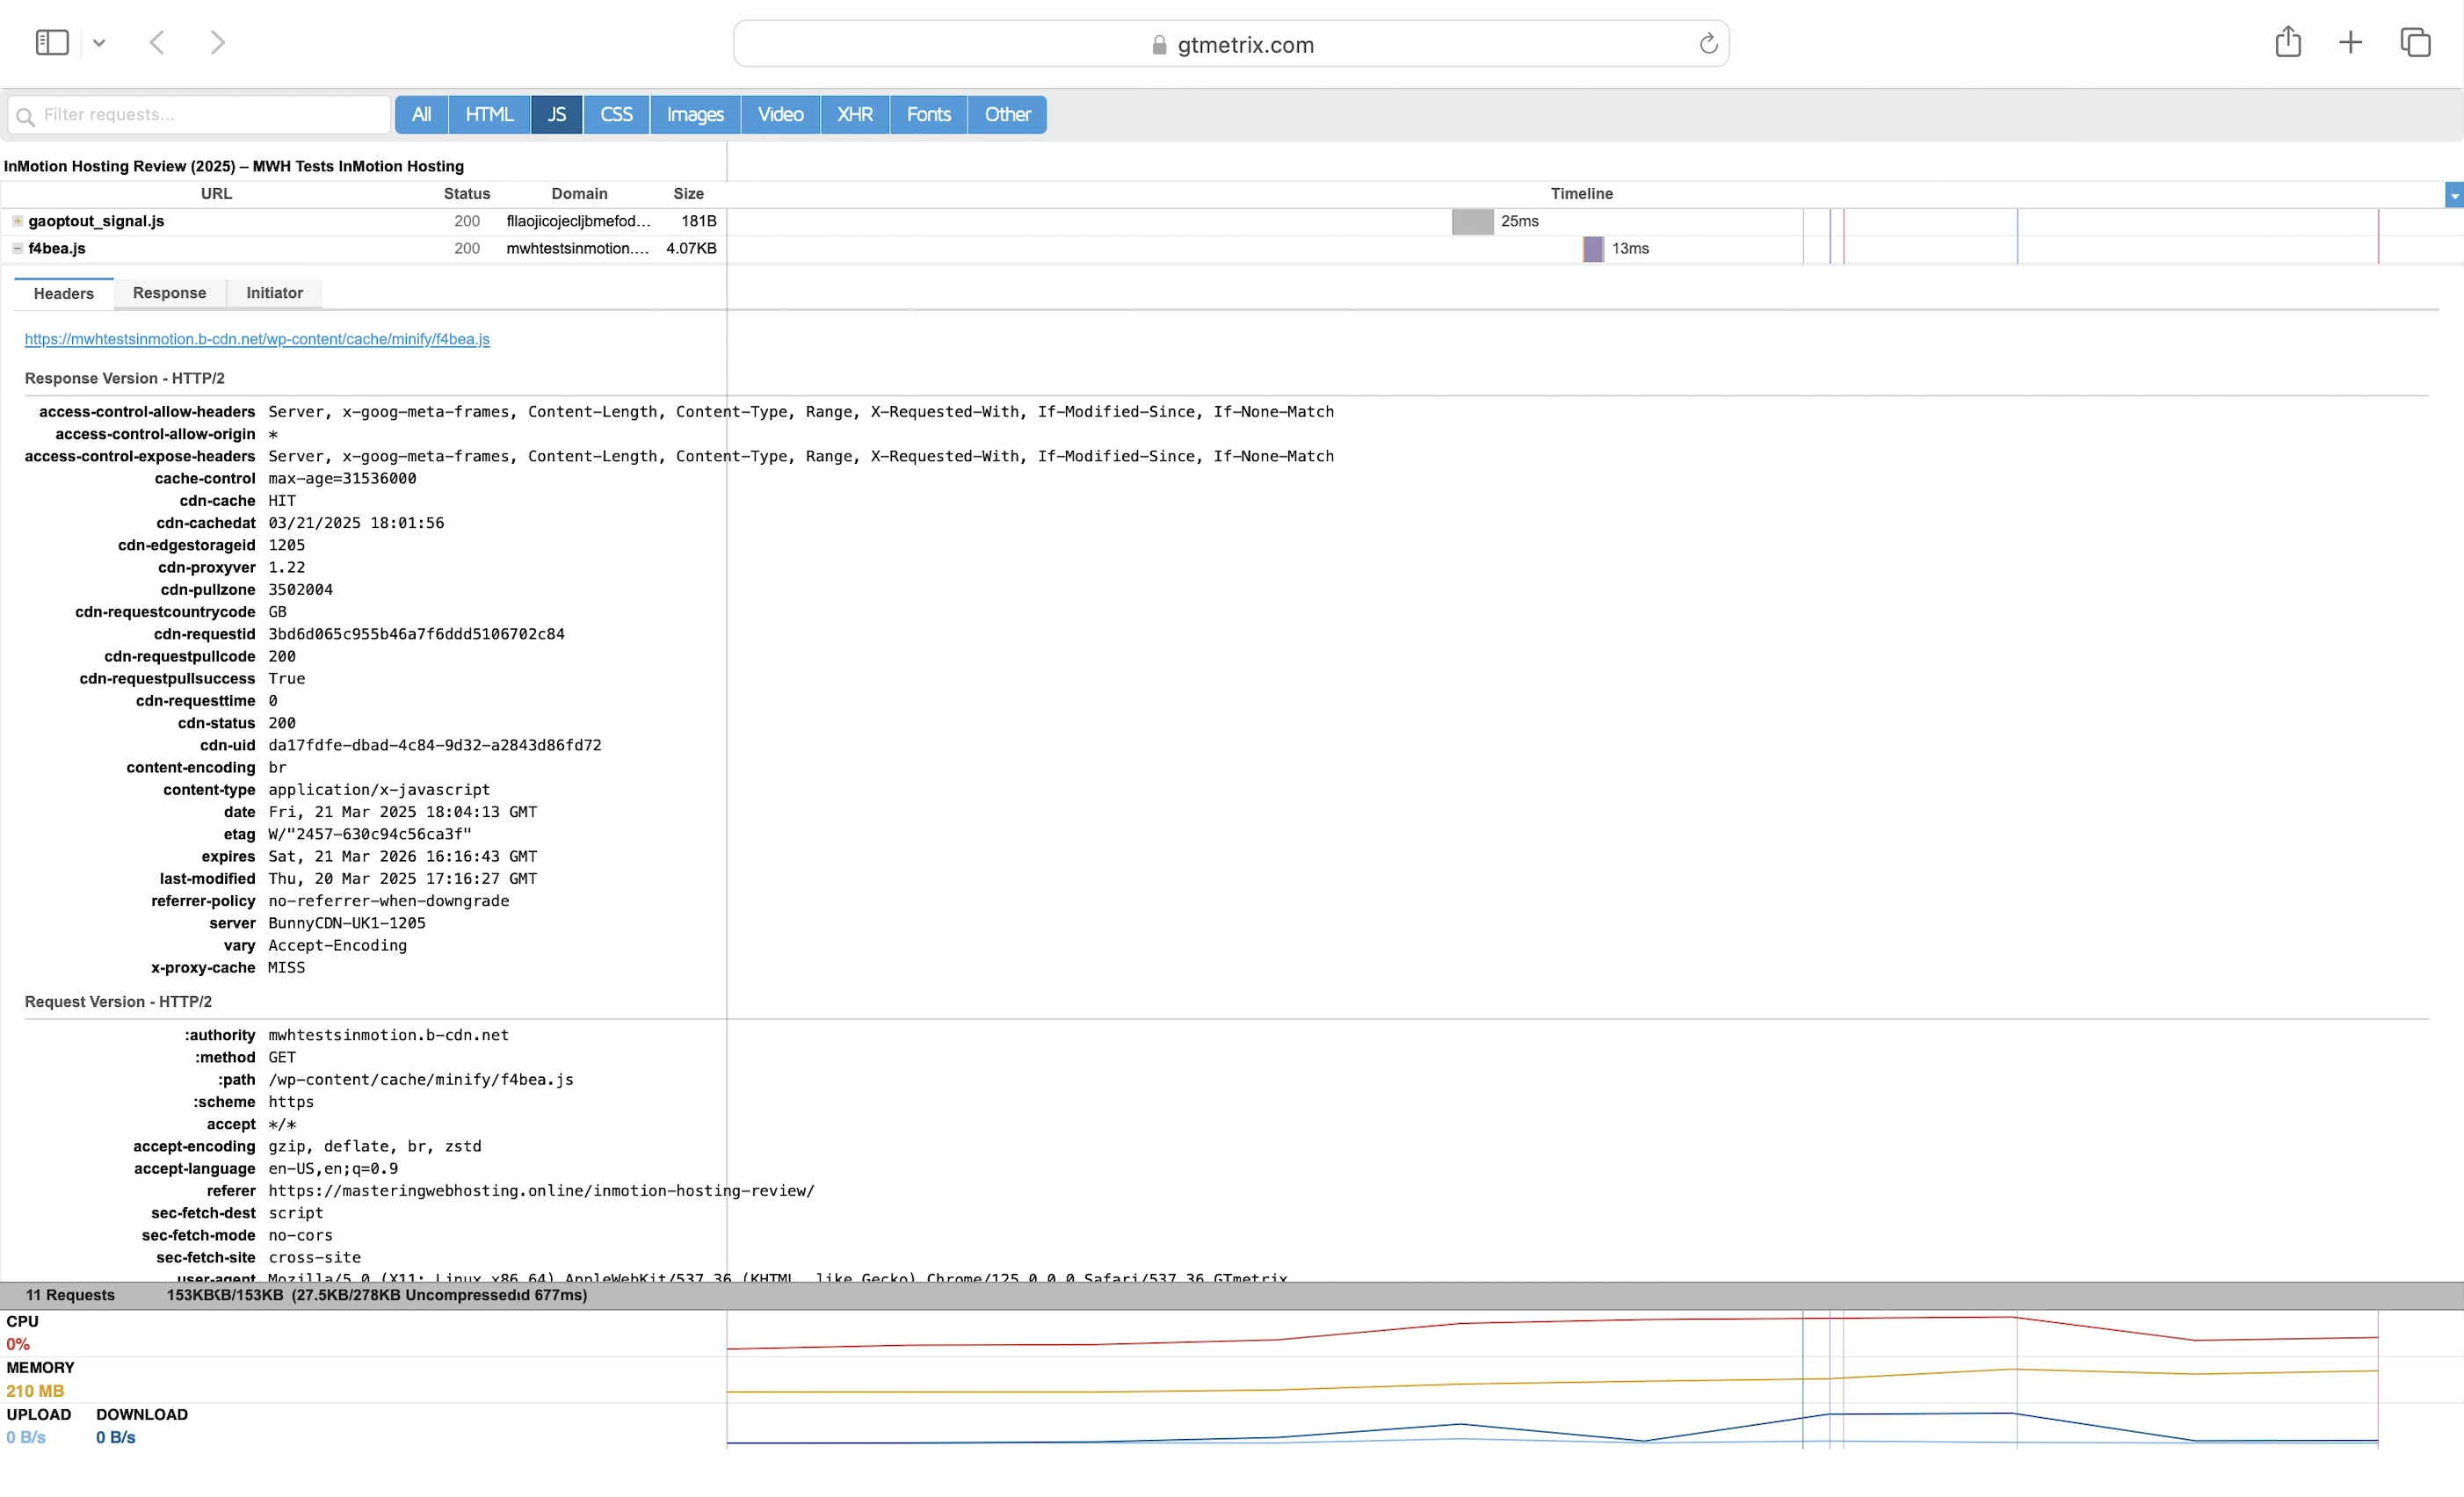Enable the Images request filter
The width and height of the screenshot is (2464, 1497).
coord(695,114)
